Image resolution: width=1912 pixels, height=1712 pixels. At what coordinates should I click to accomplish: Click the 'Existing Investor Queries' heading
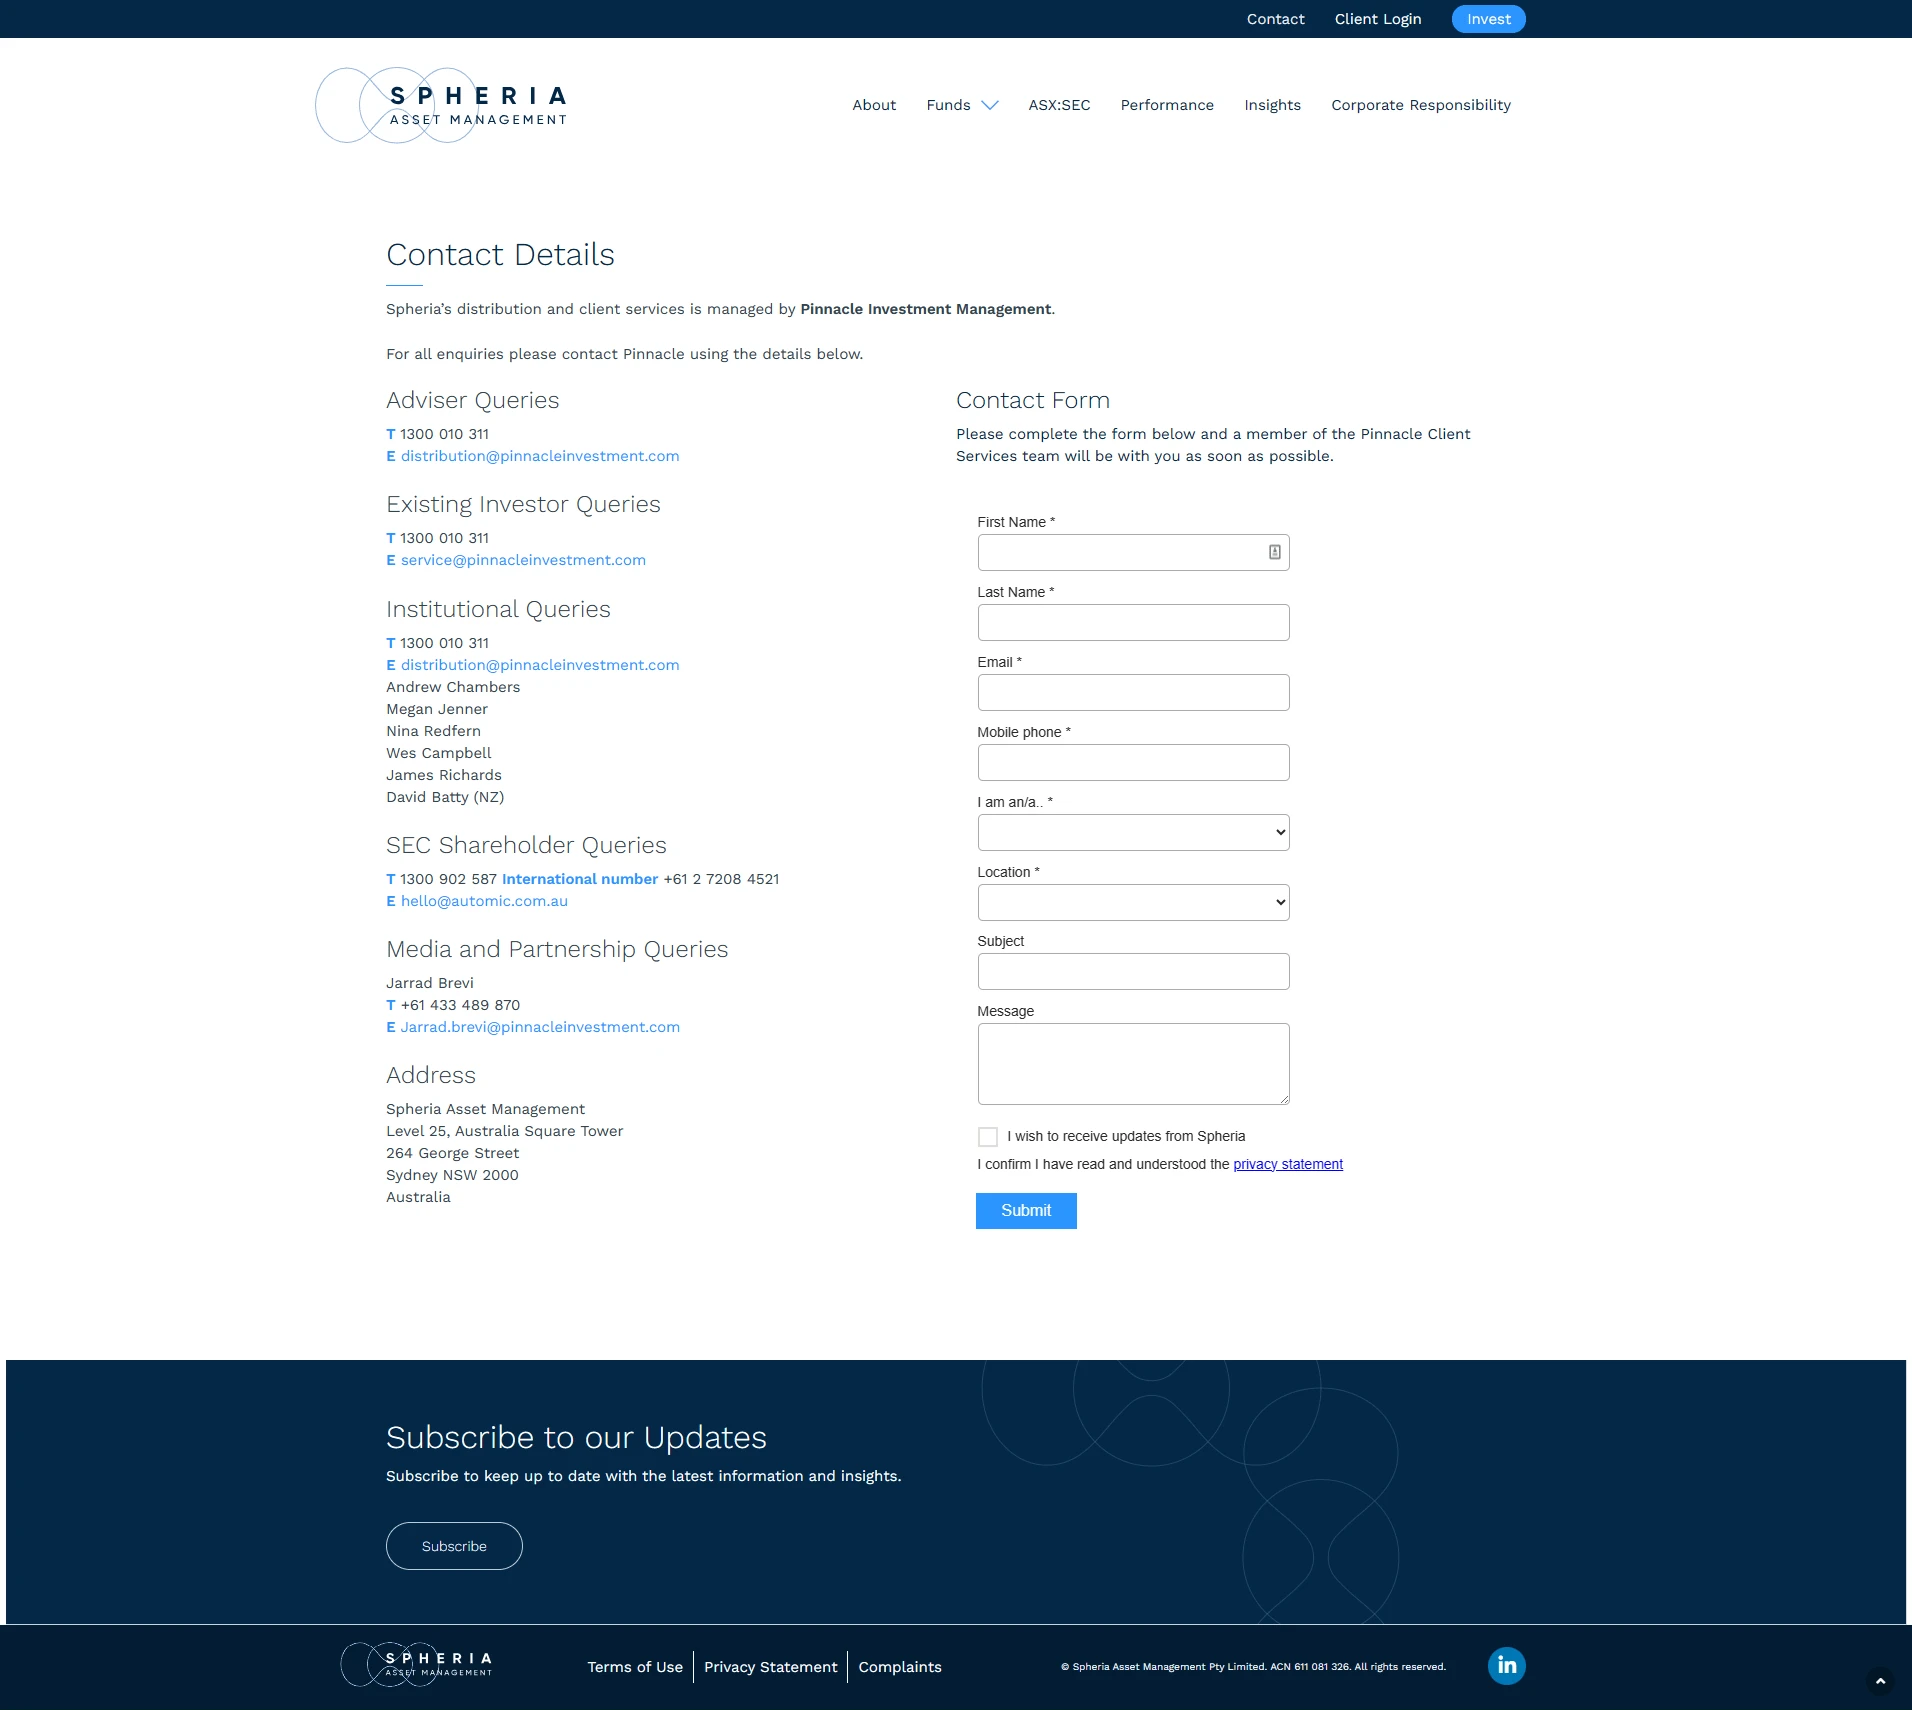(523, 504)
